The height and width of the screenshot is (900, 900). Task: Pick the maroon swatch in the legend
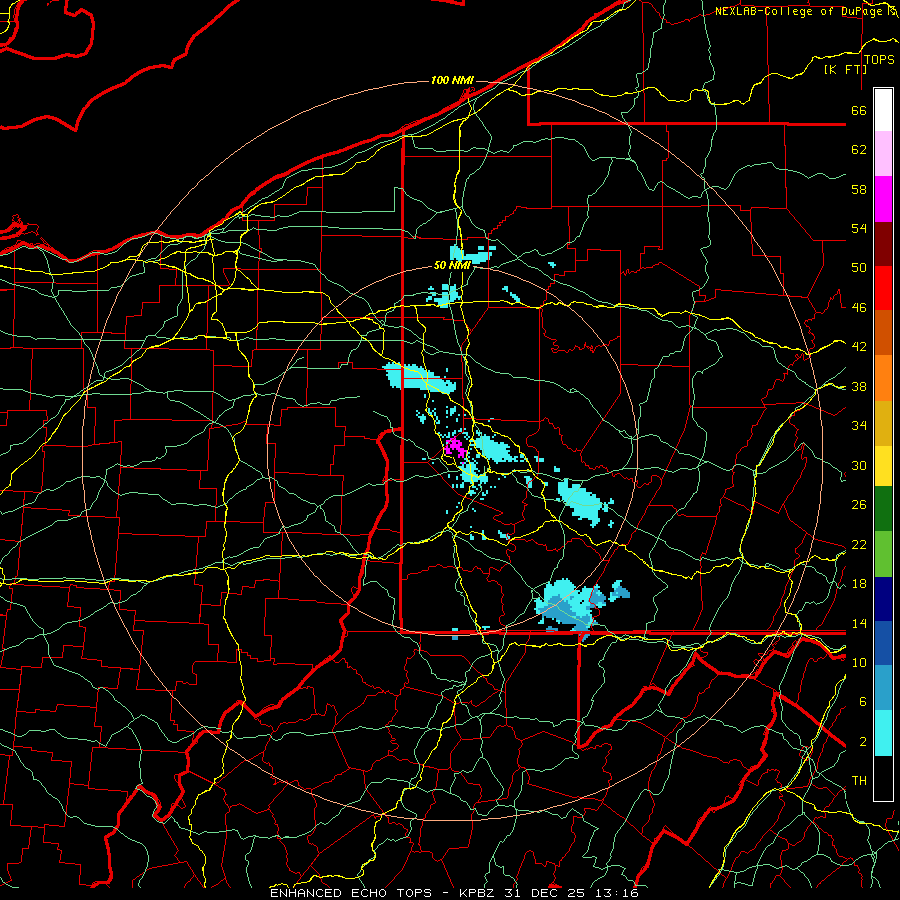pyautogui.click(x=883, y=244)
